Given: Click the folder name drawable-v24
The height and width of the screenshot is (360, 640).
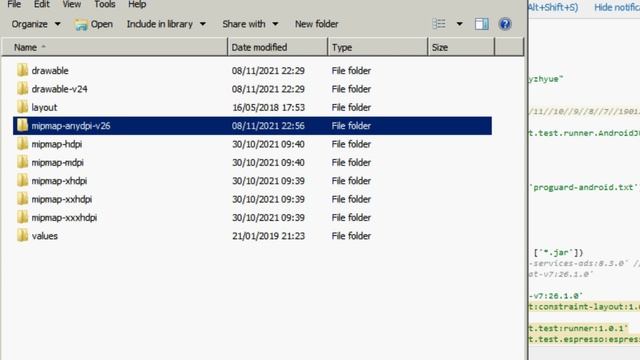Looking at the screenshot, I should (x=60, y=89).
